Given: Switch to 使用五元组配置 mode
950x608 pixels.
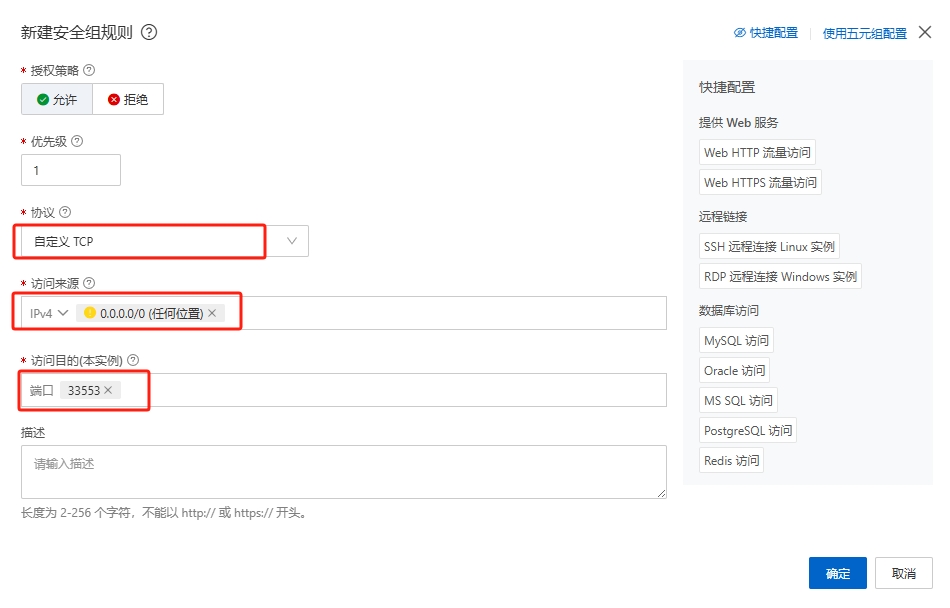Looking at the screenshot, I should [864, 33].
